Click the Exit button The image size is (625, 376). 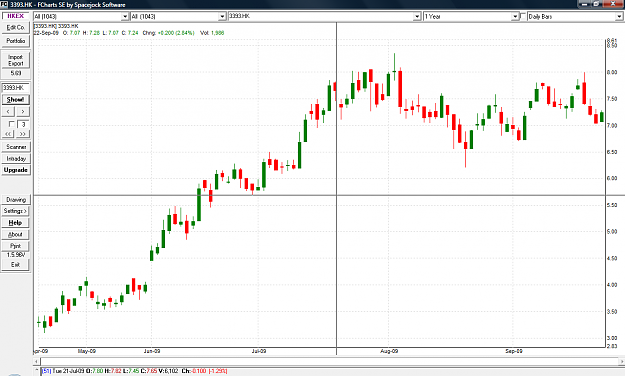click(x=16, y=265)
